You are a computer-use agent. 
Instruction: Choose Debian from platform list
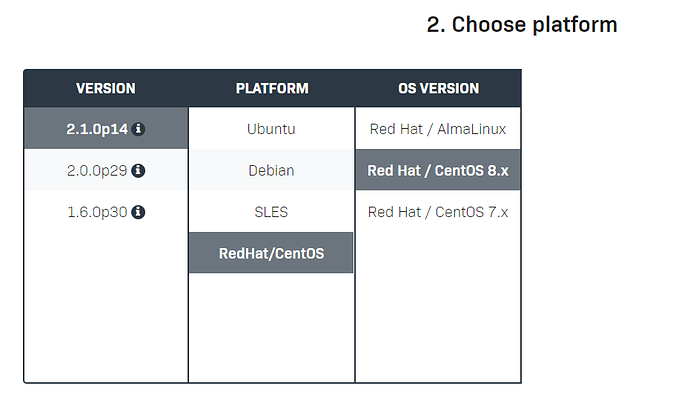(271, 171)
